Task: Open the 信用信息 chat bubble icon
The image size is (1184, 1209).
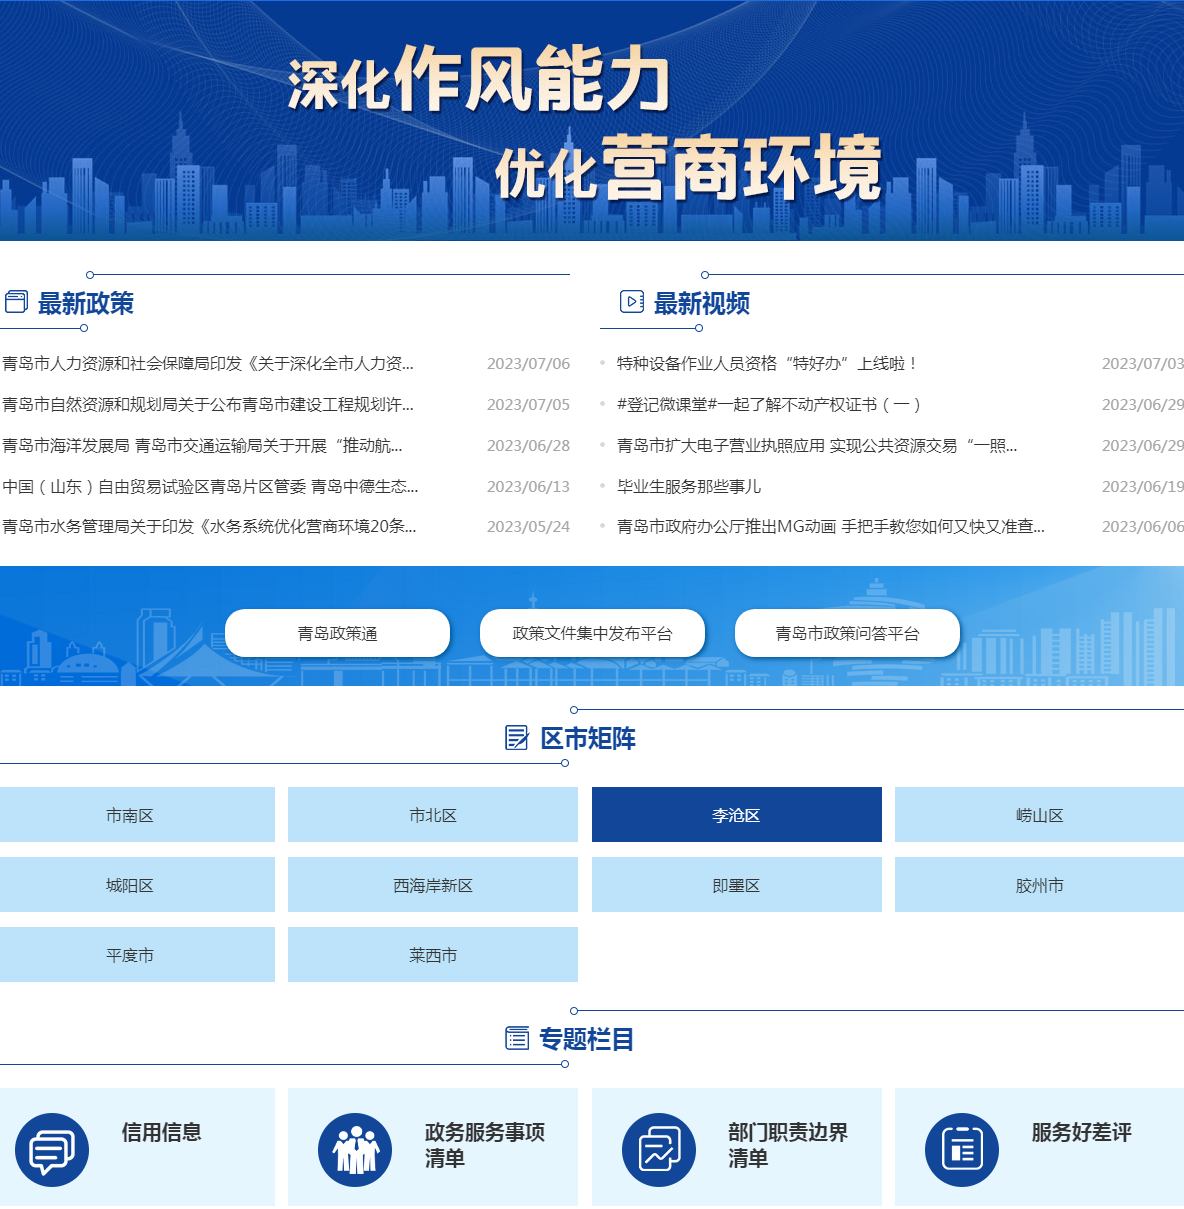Action: (52, 1150)
